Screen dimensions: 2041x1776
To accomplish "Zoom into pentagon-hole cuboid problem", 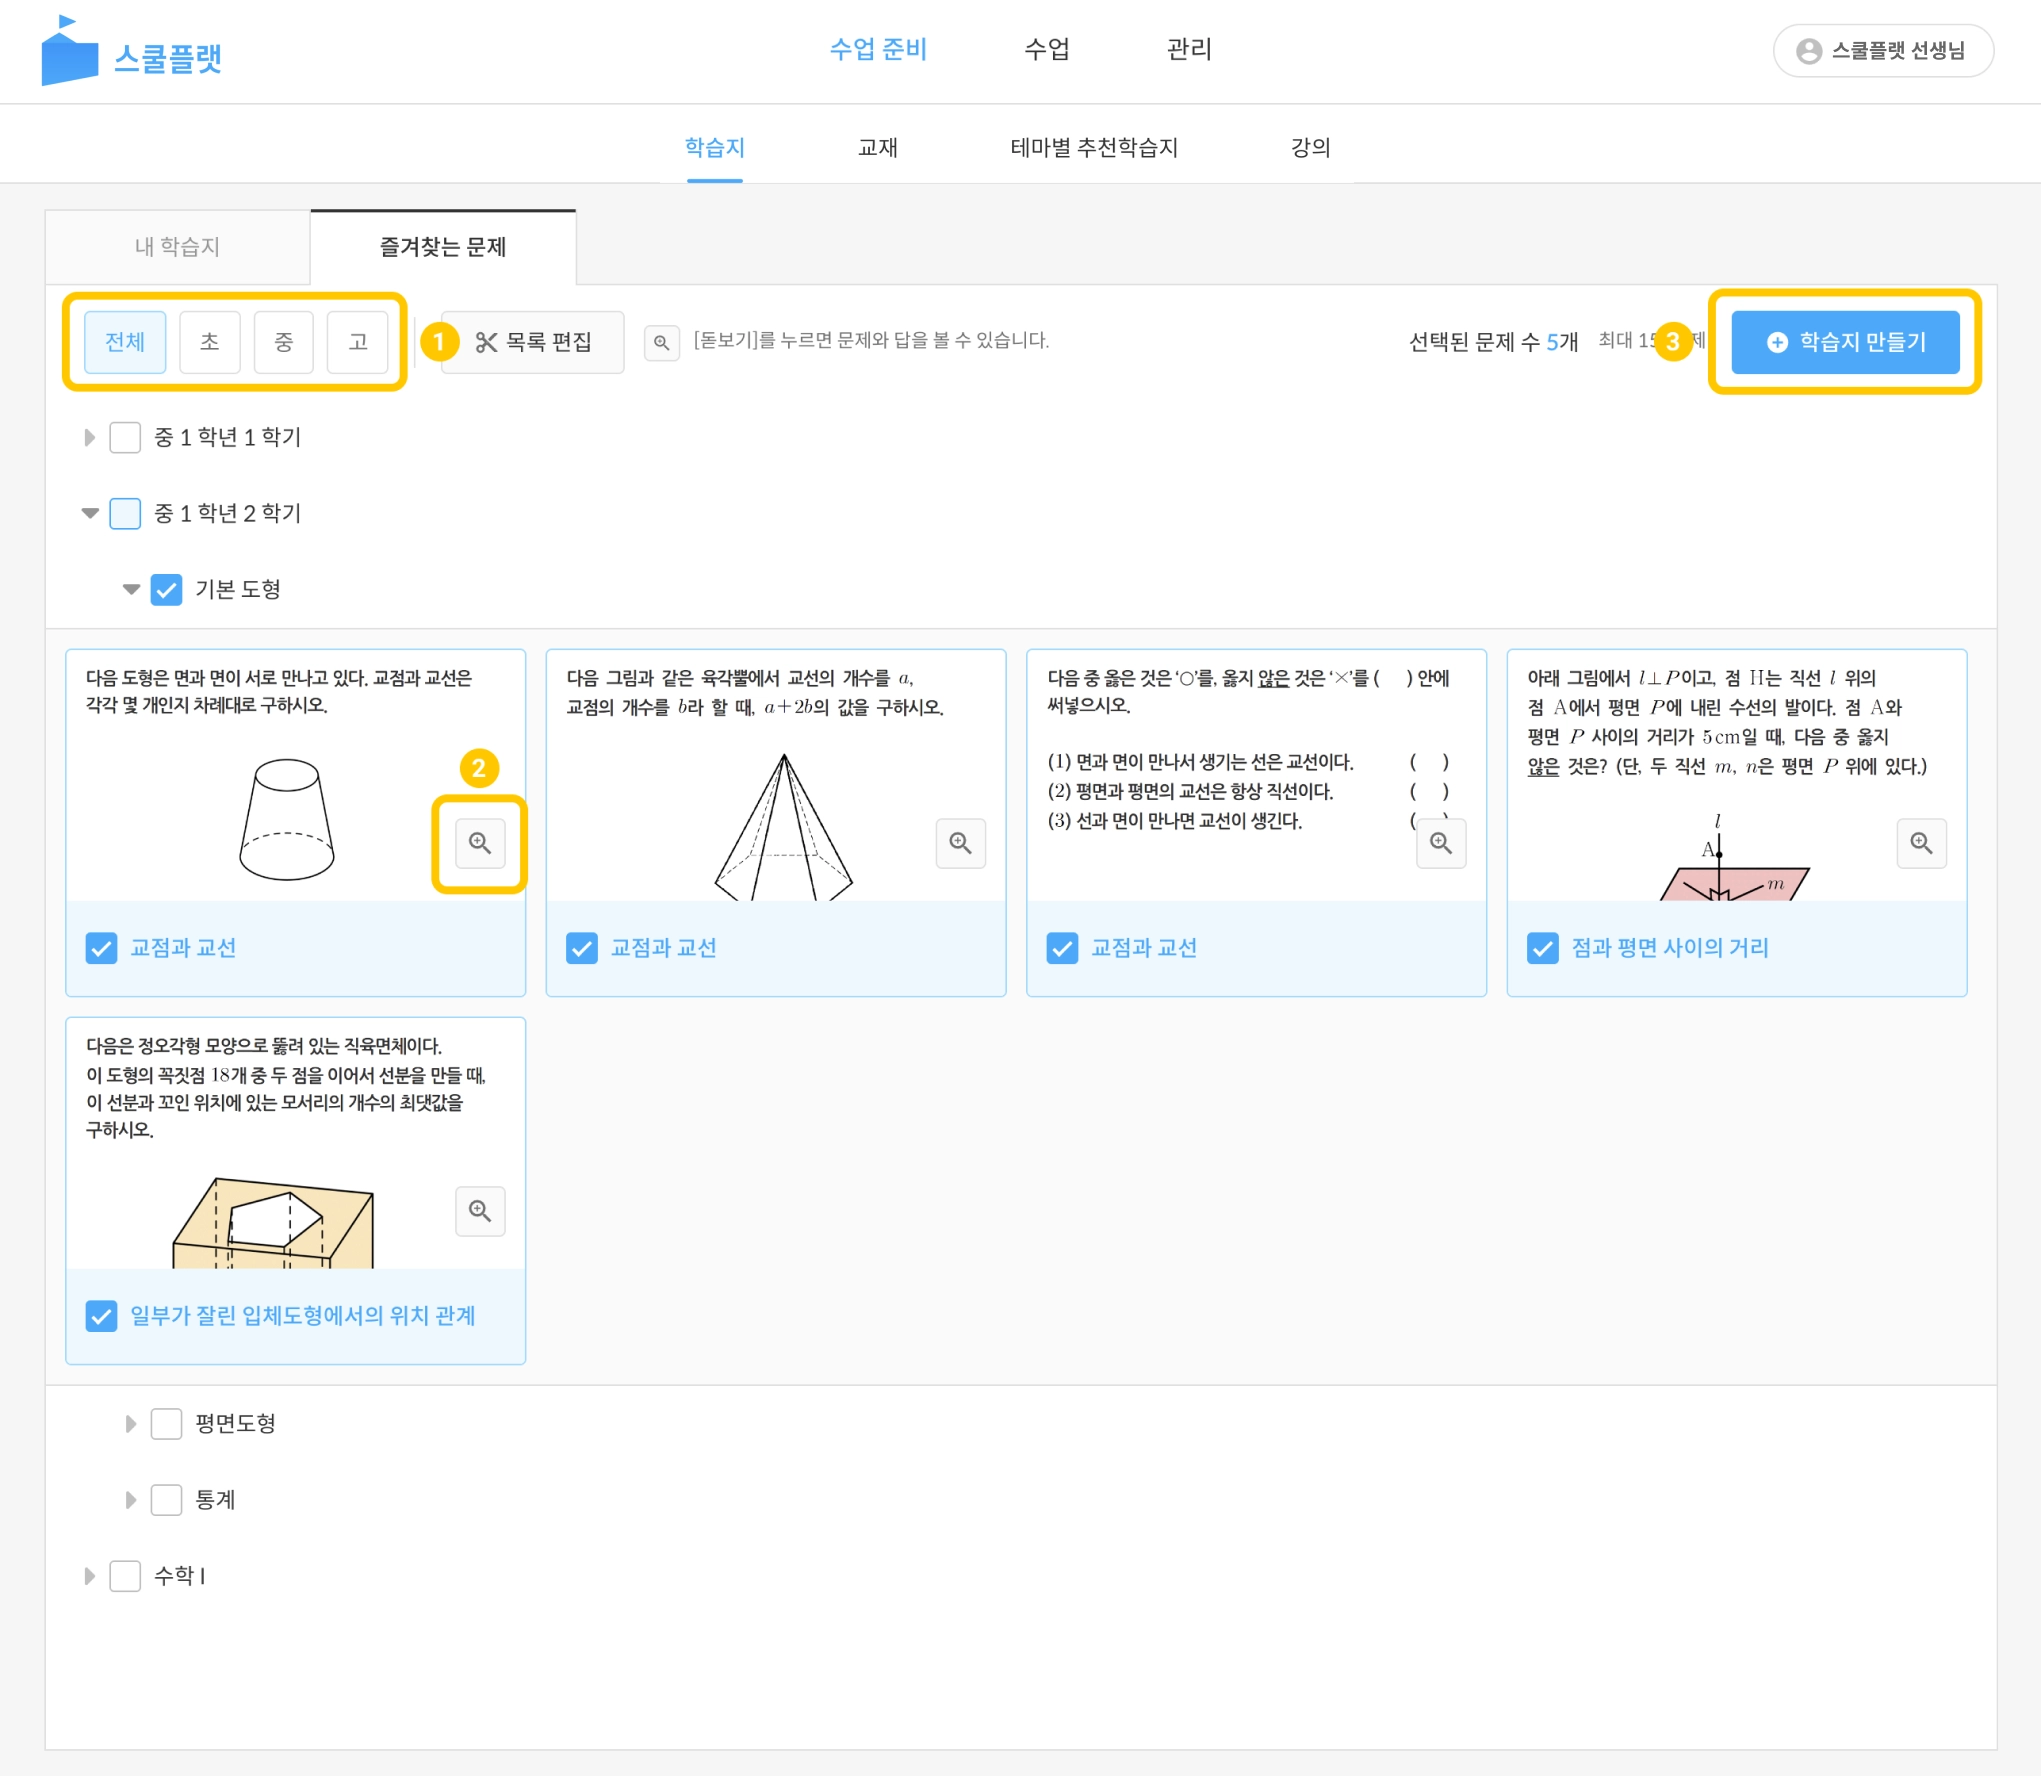I will [x=480, y=1211].
